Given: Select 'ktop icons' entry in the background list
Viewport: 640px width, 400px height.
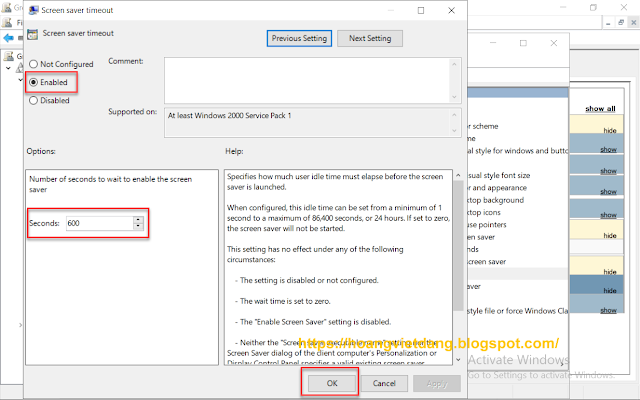Looking at the screenshot, I should [484, 212].
